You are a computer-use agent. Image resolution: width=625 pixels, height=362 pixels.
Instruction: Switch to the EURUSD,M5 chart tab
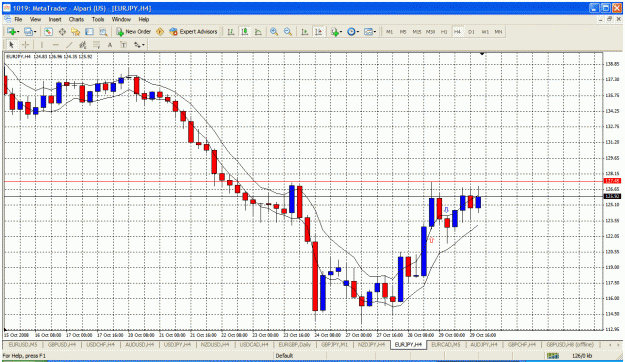pos(23,344)
